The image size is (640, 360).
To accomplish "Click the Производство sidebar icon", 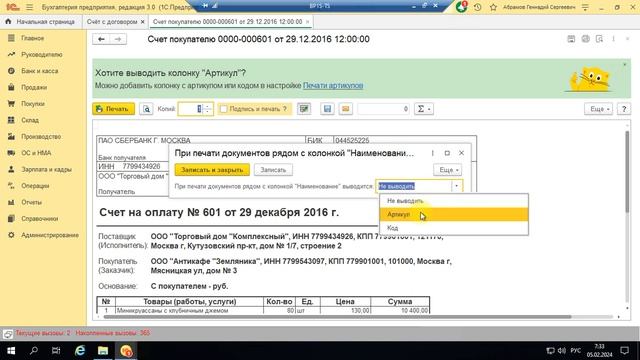I will point(11,136).
